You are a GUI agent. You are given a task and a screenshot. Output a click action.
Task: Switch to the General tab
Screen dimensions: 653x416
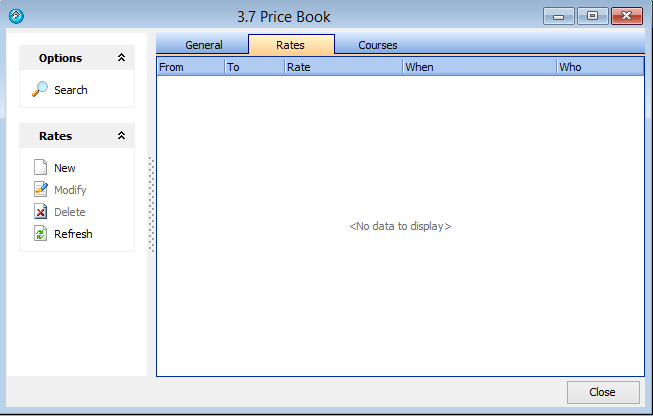(x=203, y=45)
